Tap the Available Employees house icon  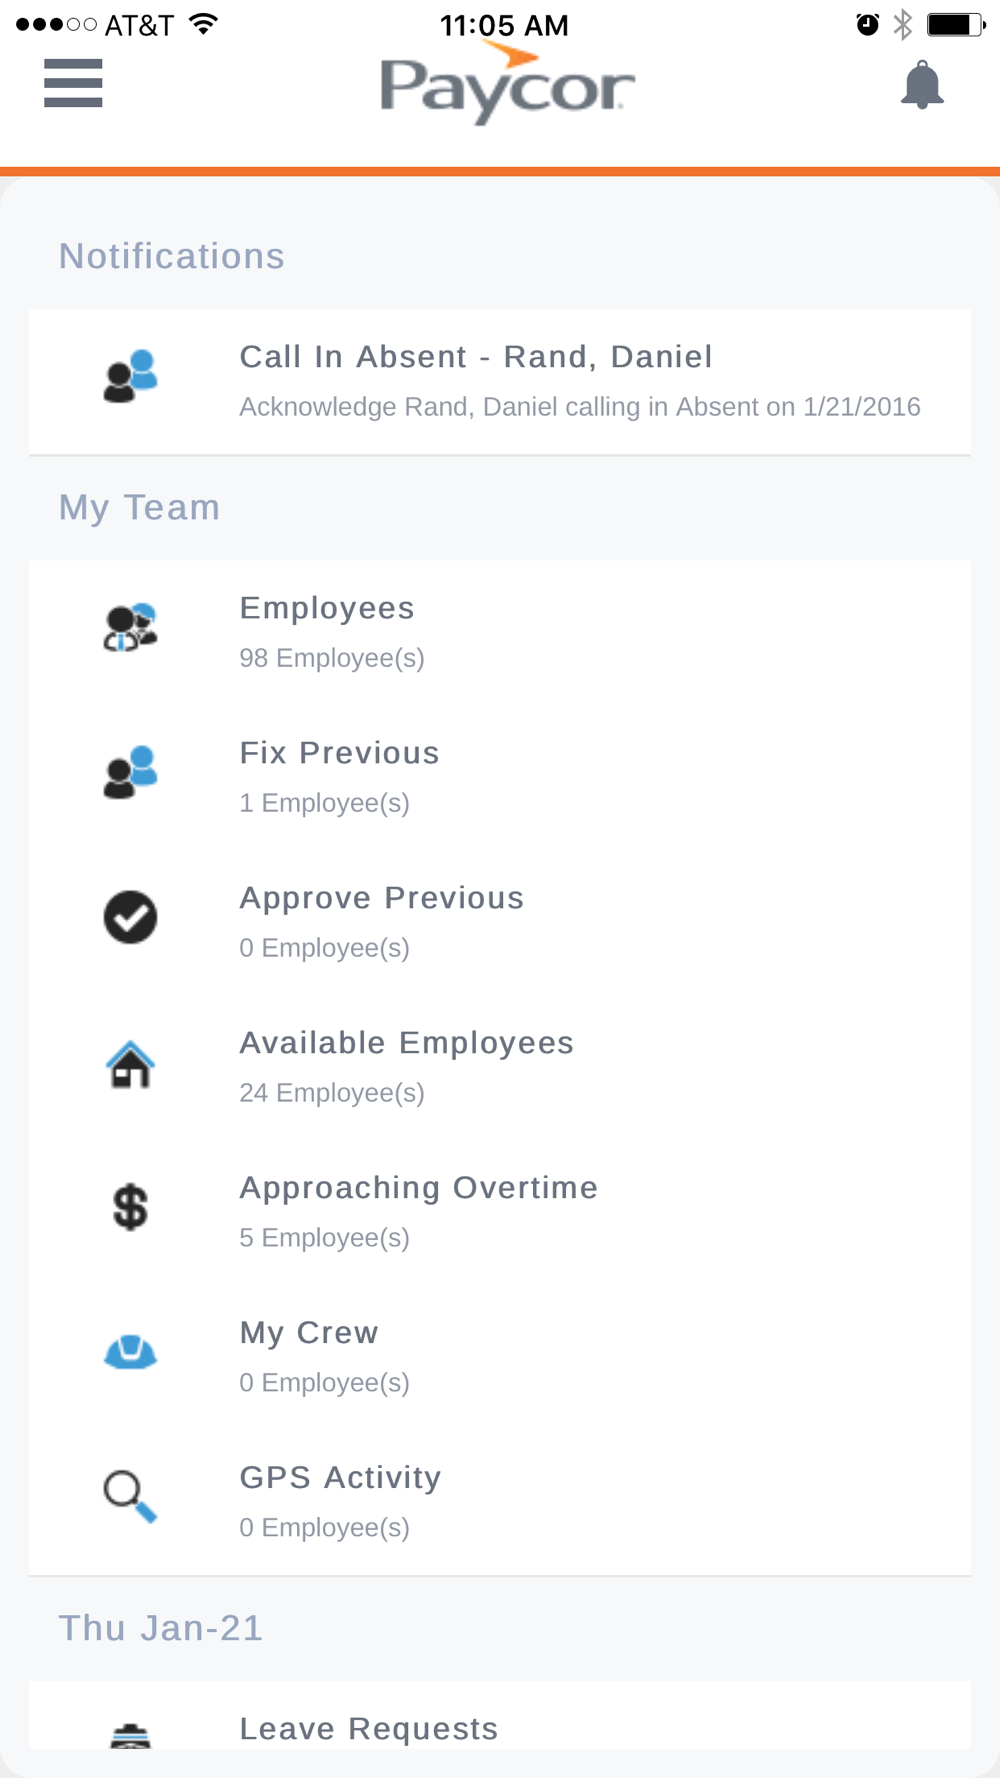click(x=130, y=1064)
